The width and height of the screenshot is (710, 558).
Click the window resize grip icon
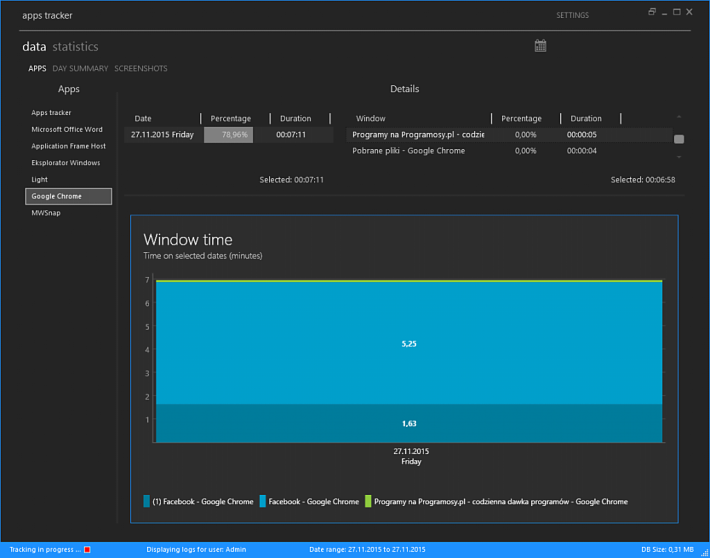(x=704, y=552)
